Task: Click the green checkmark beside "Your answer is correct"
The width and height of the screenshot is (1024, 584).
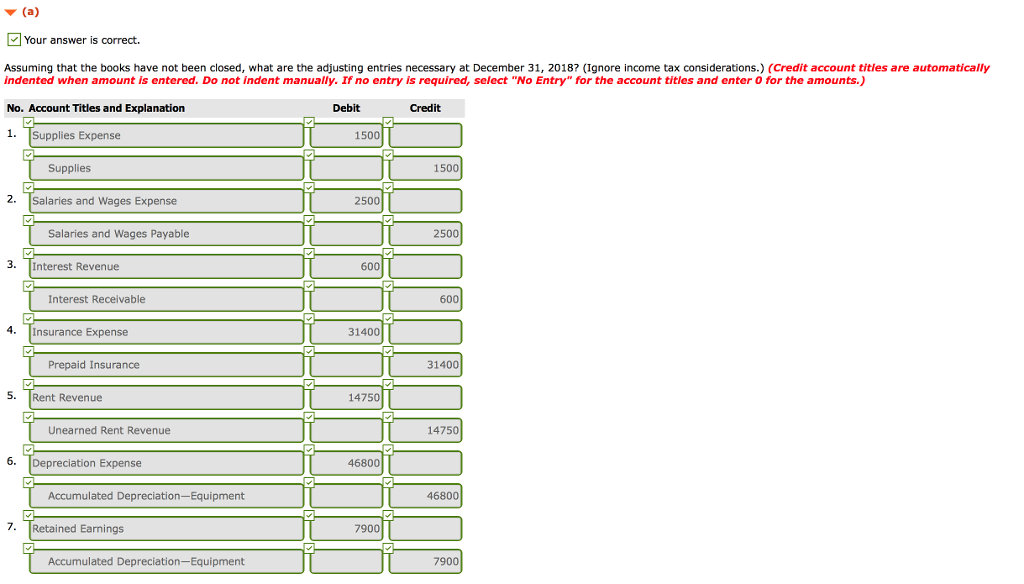Action: [13, 40]
